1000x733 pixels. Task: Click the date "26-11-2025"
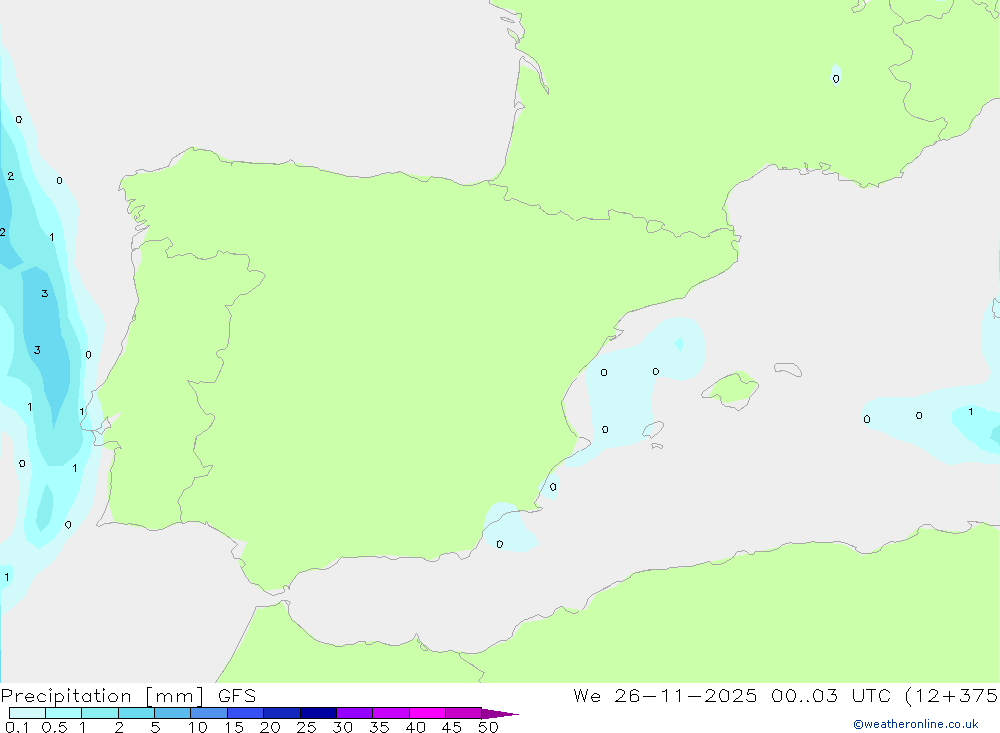tap(686, 695)
